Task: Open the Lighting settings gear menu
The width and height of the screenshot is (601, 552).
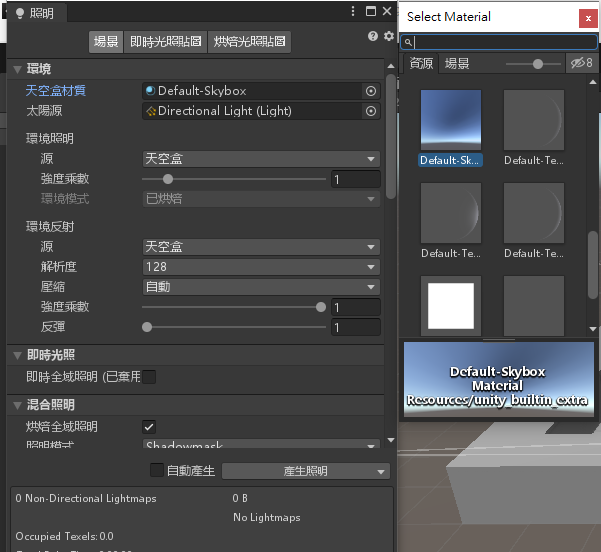Action: pyautogui.click(x=389, y=37)
